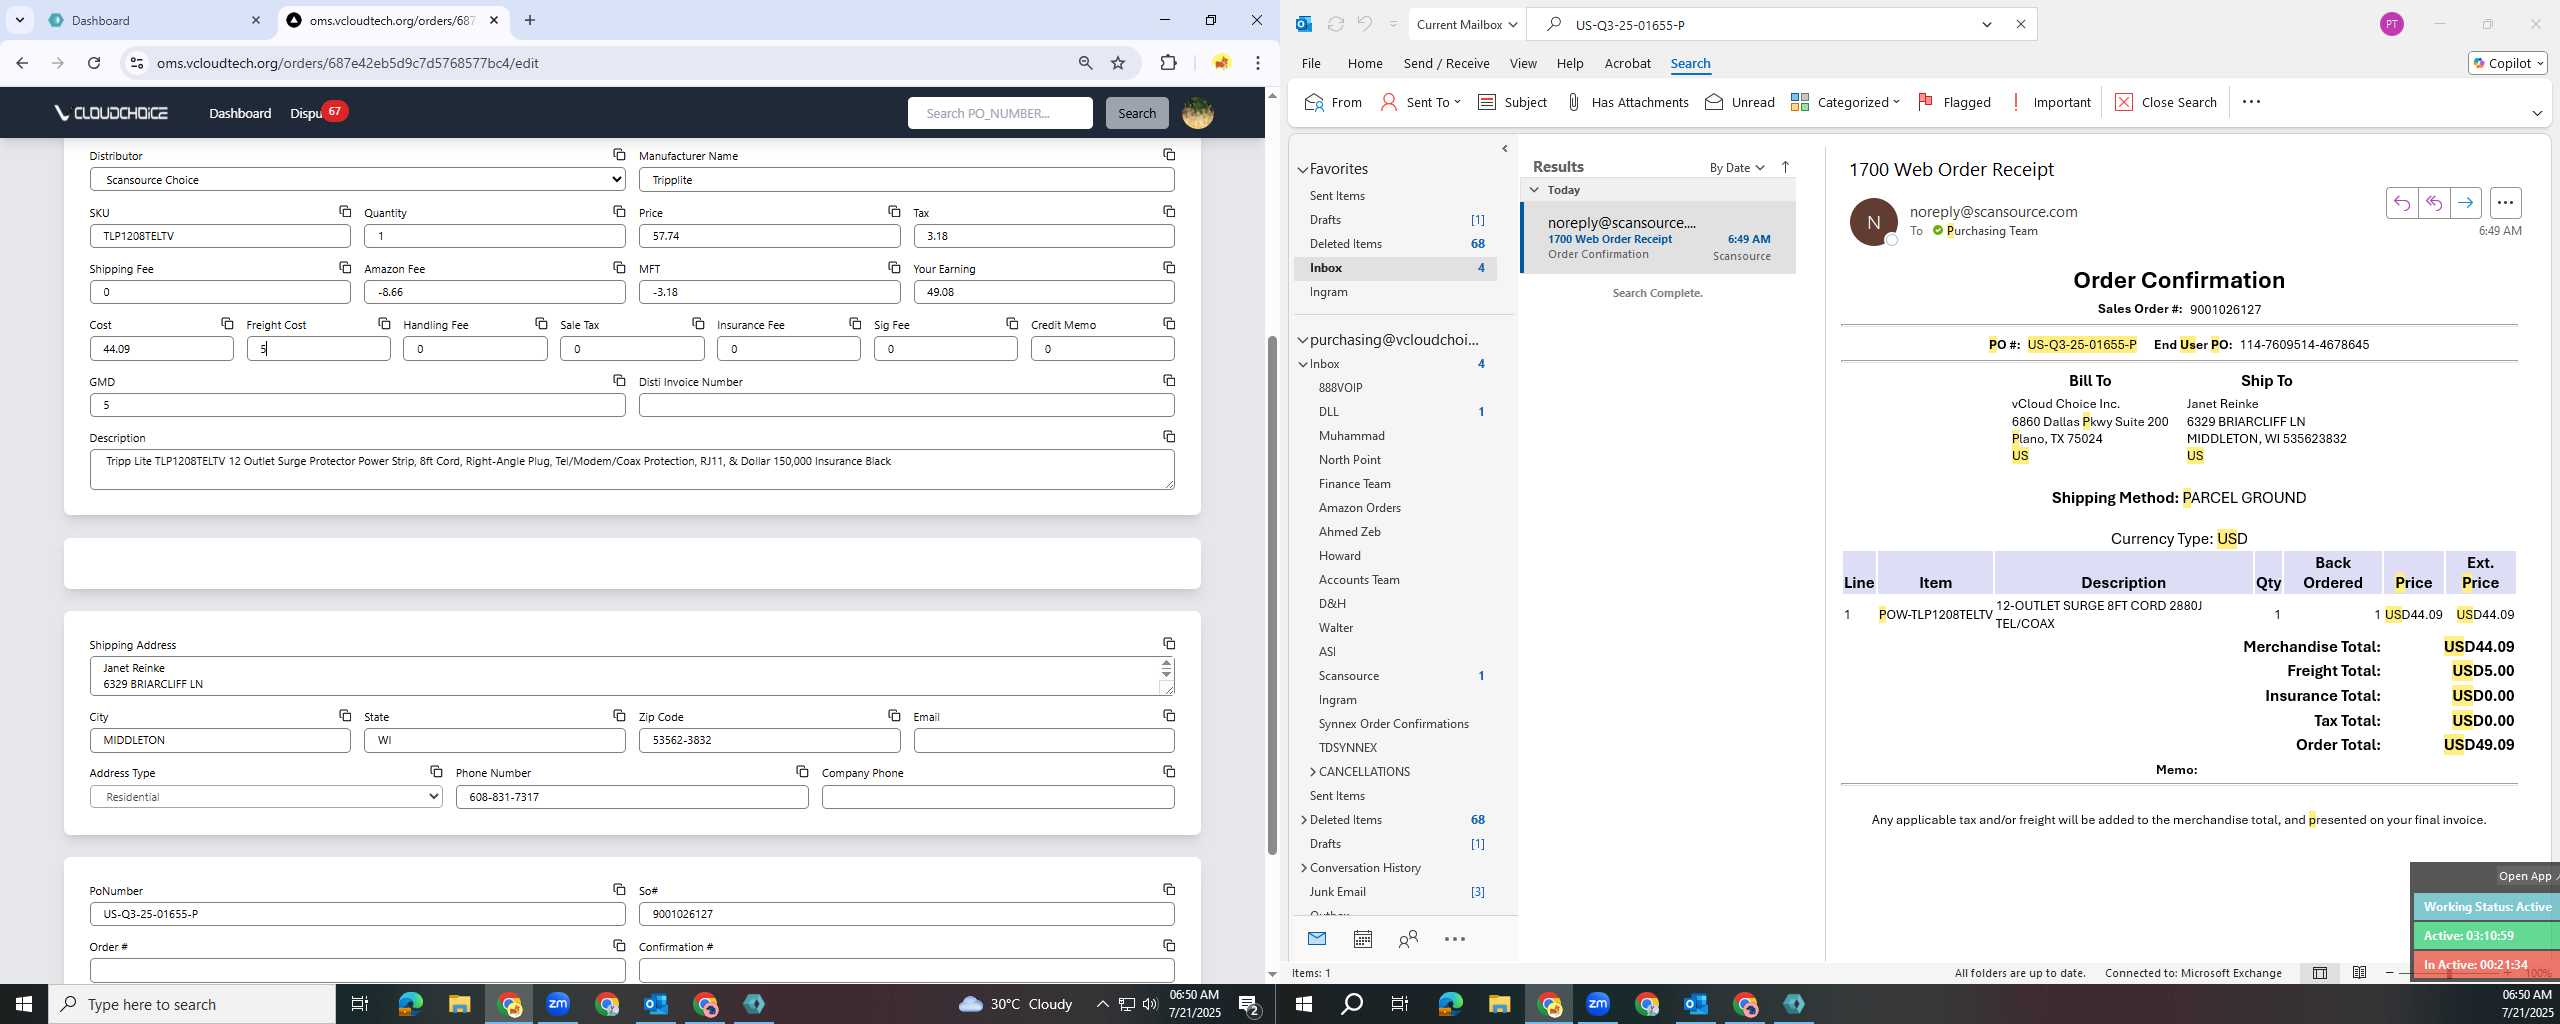Open the Amazon Orders folder
This screenshot has height=1024, width=2560.
point(1359,507)
